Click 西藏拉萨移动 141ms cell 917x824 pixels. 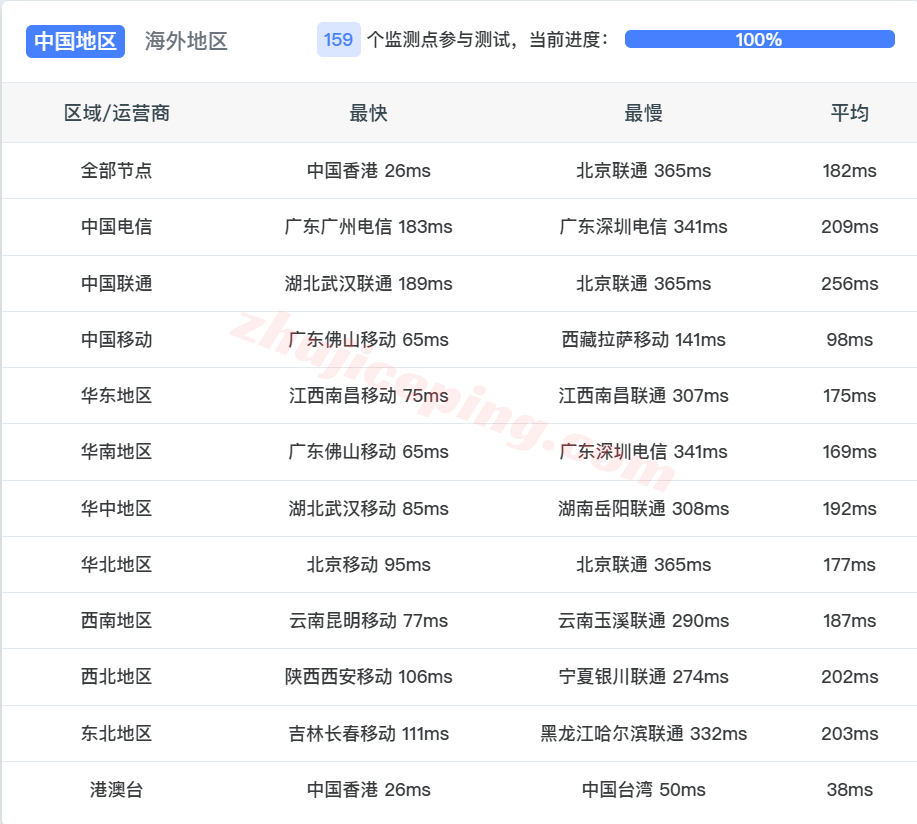click(x=645, y=339)
